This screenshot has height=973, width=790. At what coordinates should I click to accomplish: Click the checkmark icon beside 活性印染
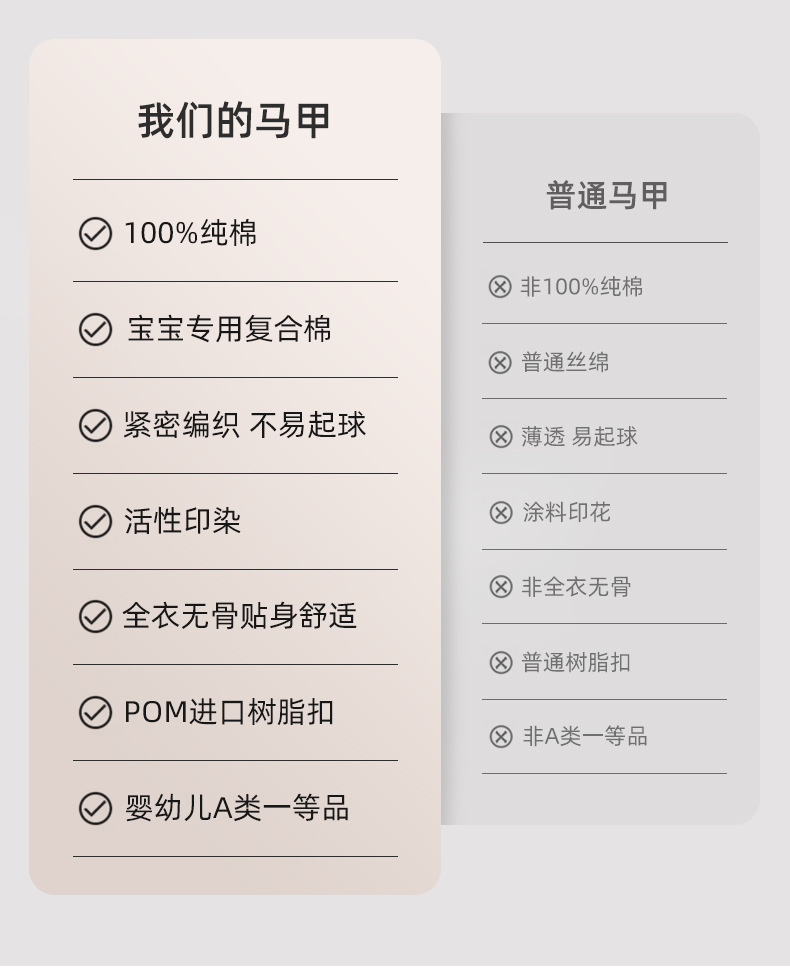[95, 522]
